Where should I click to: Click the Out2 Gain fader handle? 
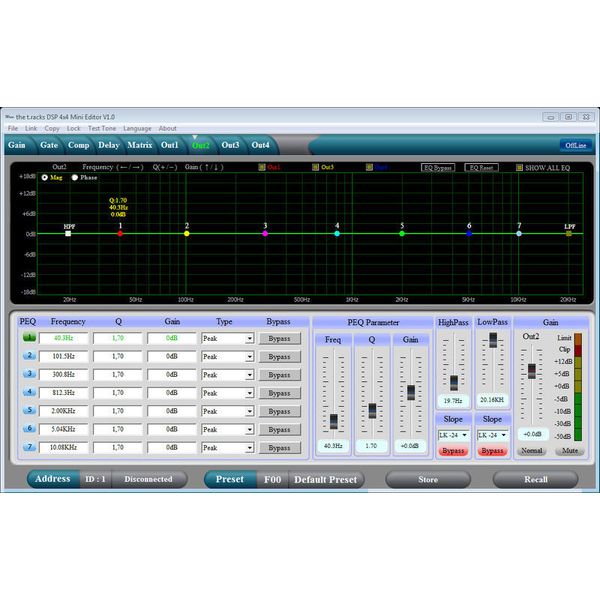(x=532, y=371)
